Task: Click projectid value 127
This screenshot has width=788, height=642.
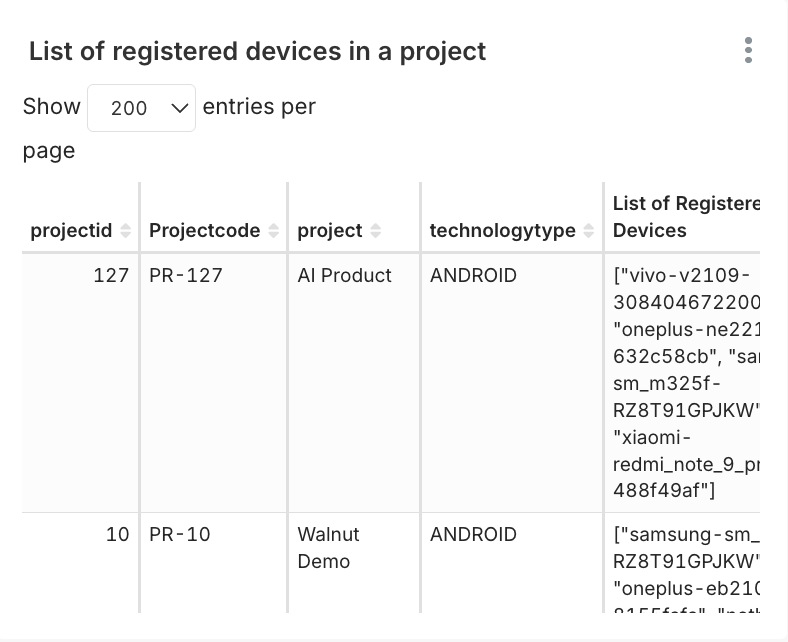Action: point(111,276)
